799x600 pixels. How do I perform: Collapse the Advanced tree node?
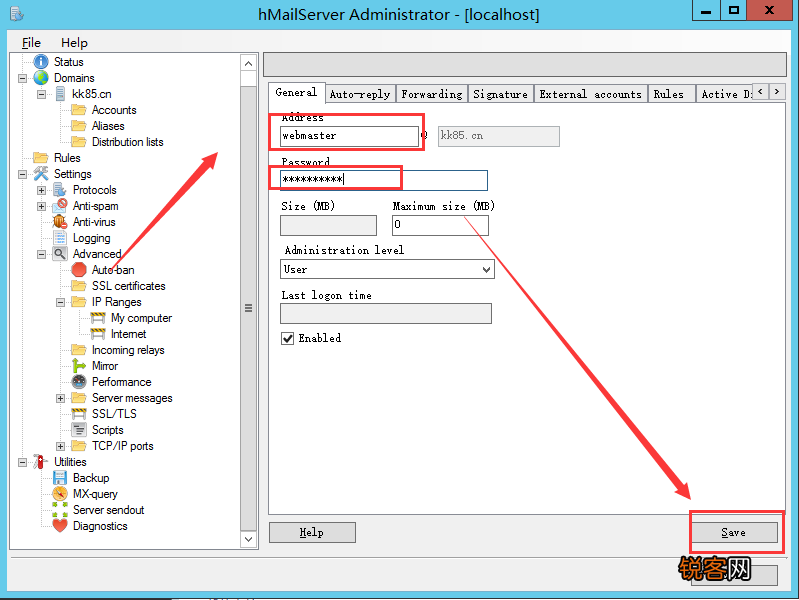pyautogui.click(x=41, y=254)
